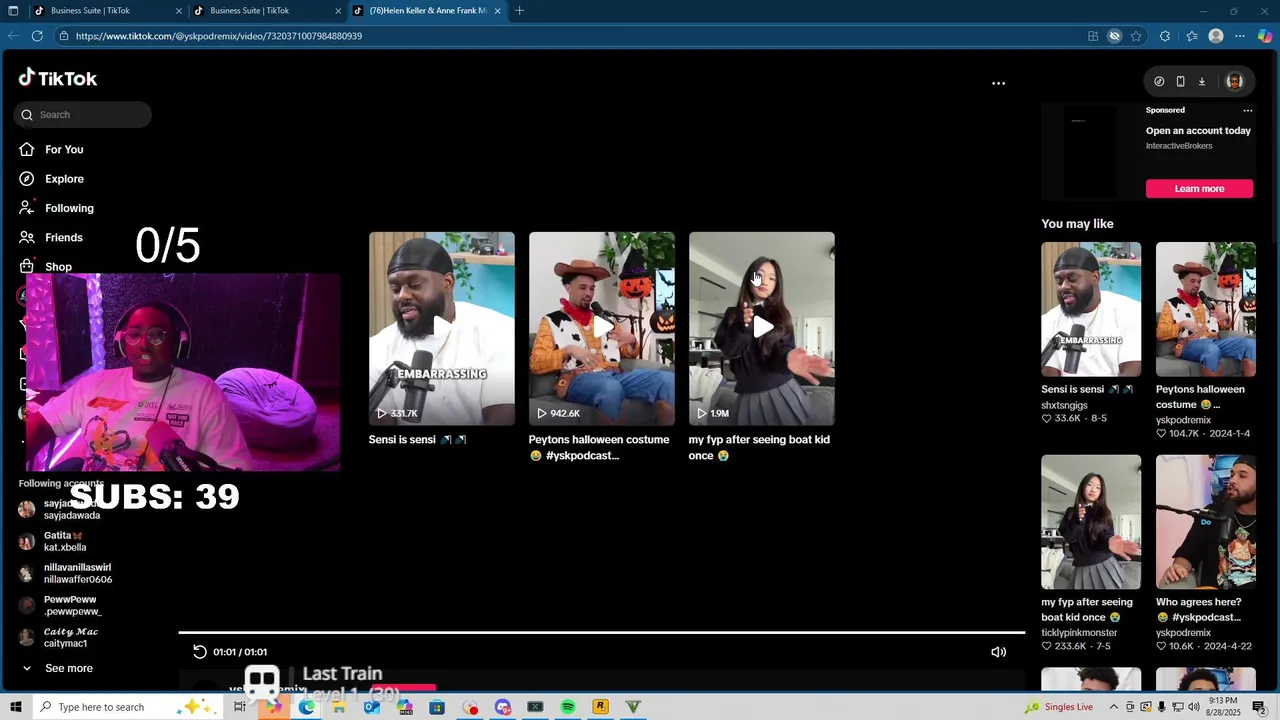Viewport: 1280px width, 720px height.
Task: Open the browser apps grid icon
Action: (x=1093, y=36)
